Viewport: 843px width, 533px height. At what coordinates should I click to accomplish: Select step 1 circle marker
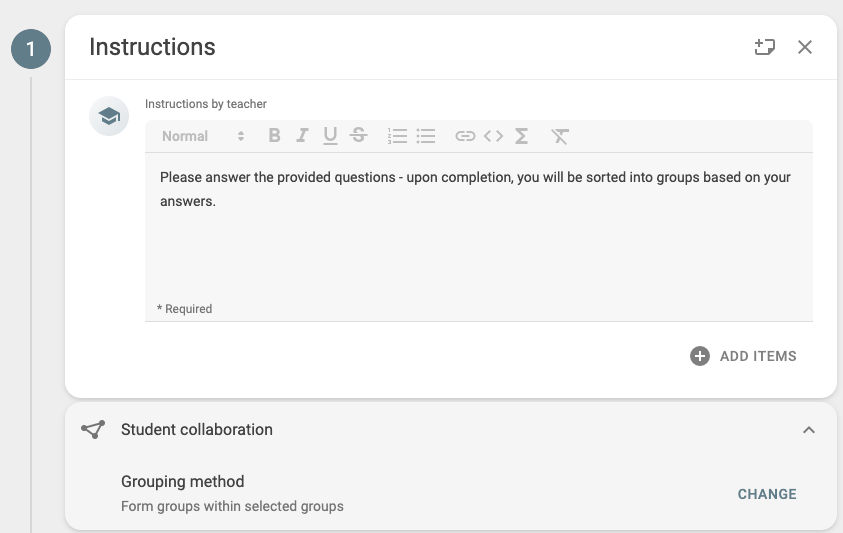[x=31, y=49]
